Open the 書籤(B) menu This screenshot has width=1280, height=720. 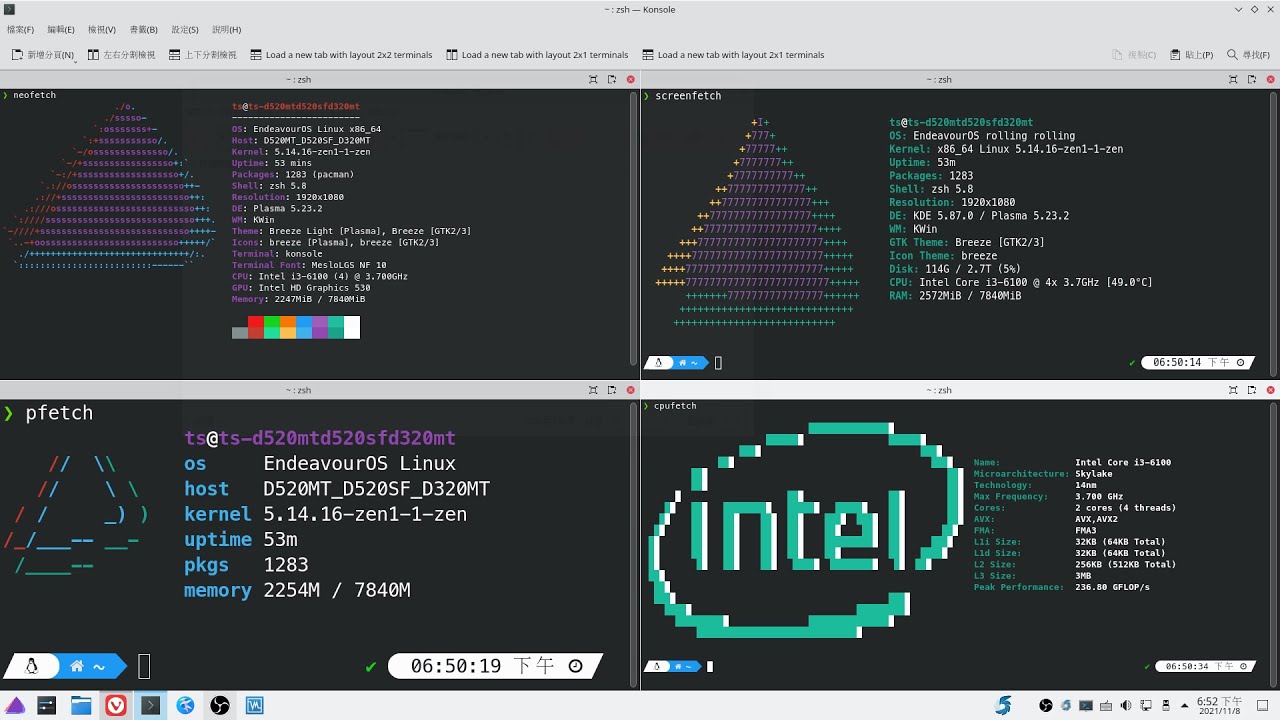click(144, 30)
